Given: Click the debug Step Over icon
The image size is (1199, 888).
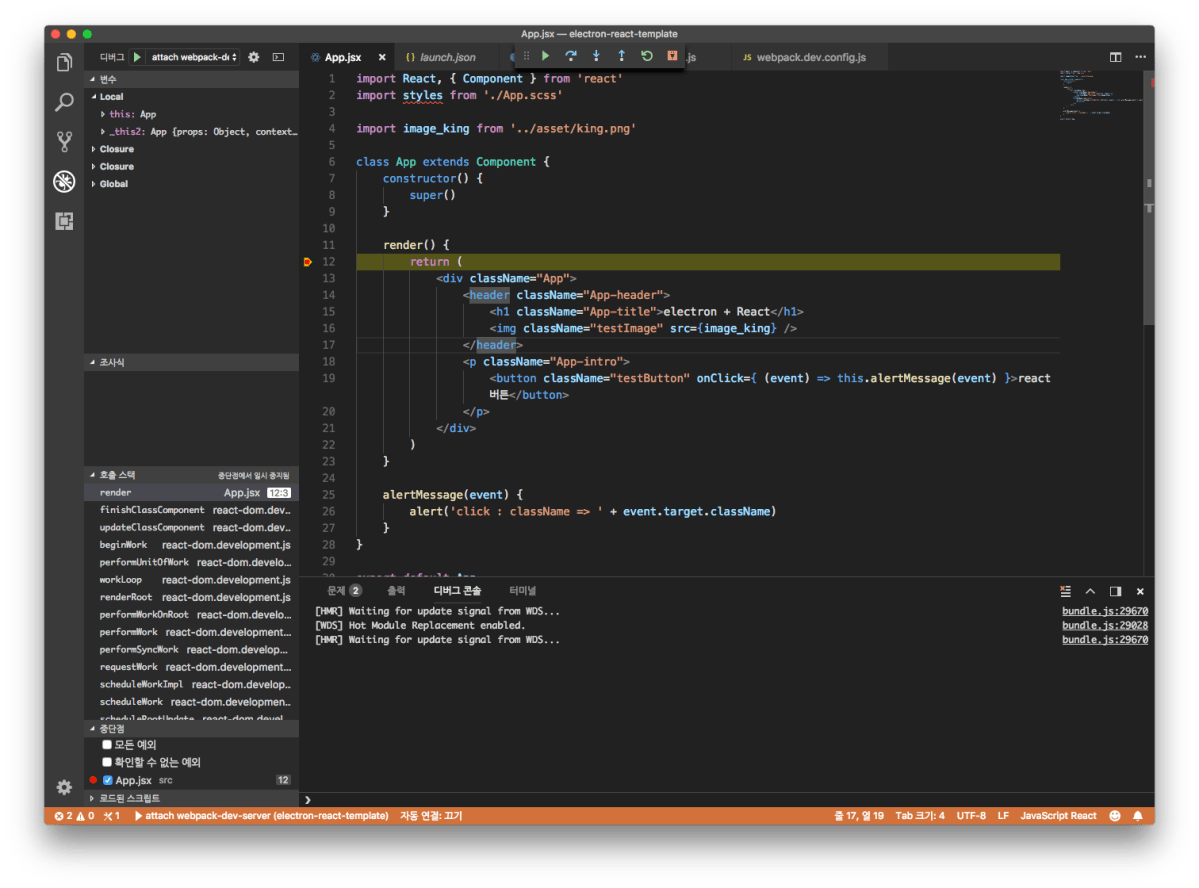Looking at the screenshot, I should click(571, 56).
